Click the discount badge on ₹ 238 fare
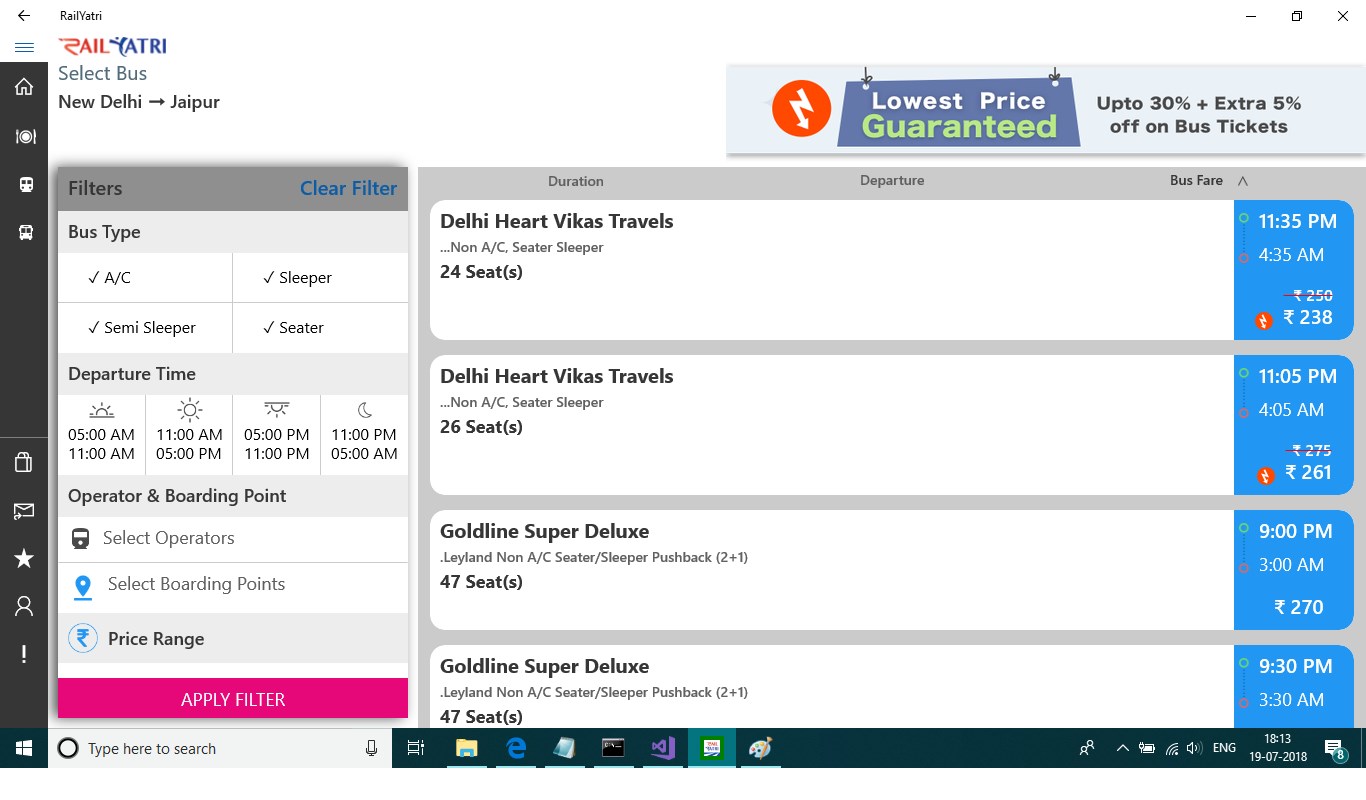The height and width of the screenshot is (800, 1366). tap(1263, 321)
